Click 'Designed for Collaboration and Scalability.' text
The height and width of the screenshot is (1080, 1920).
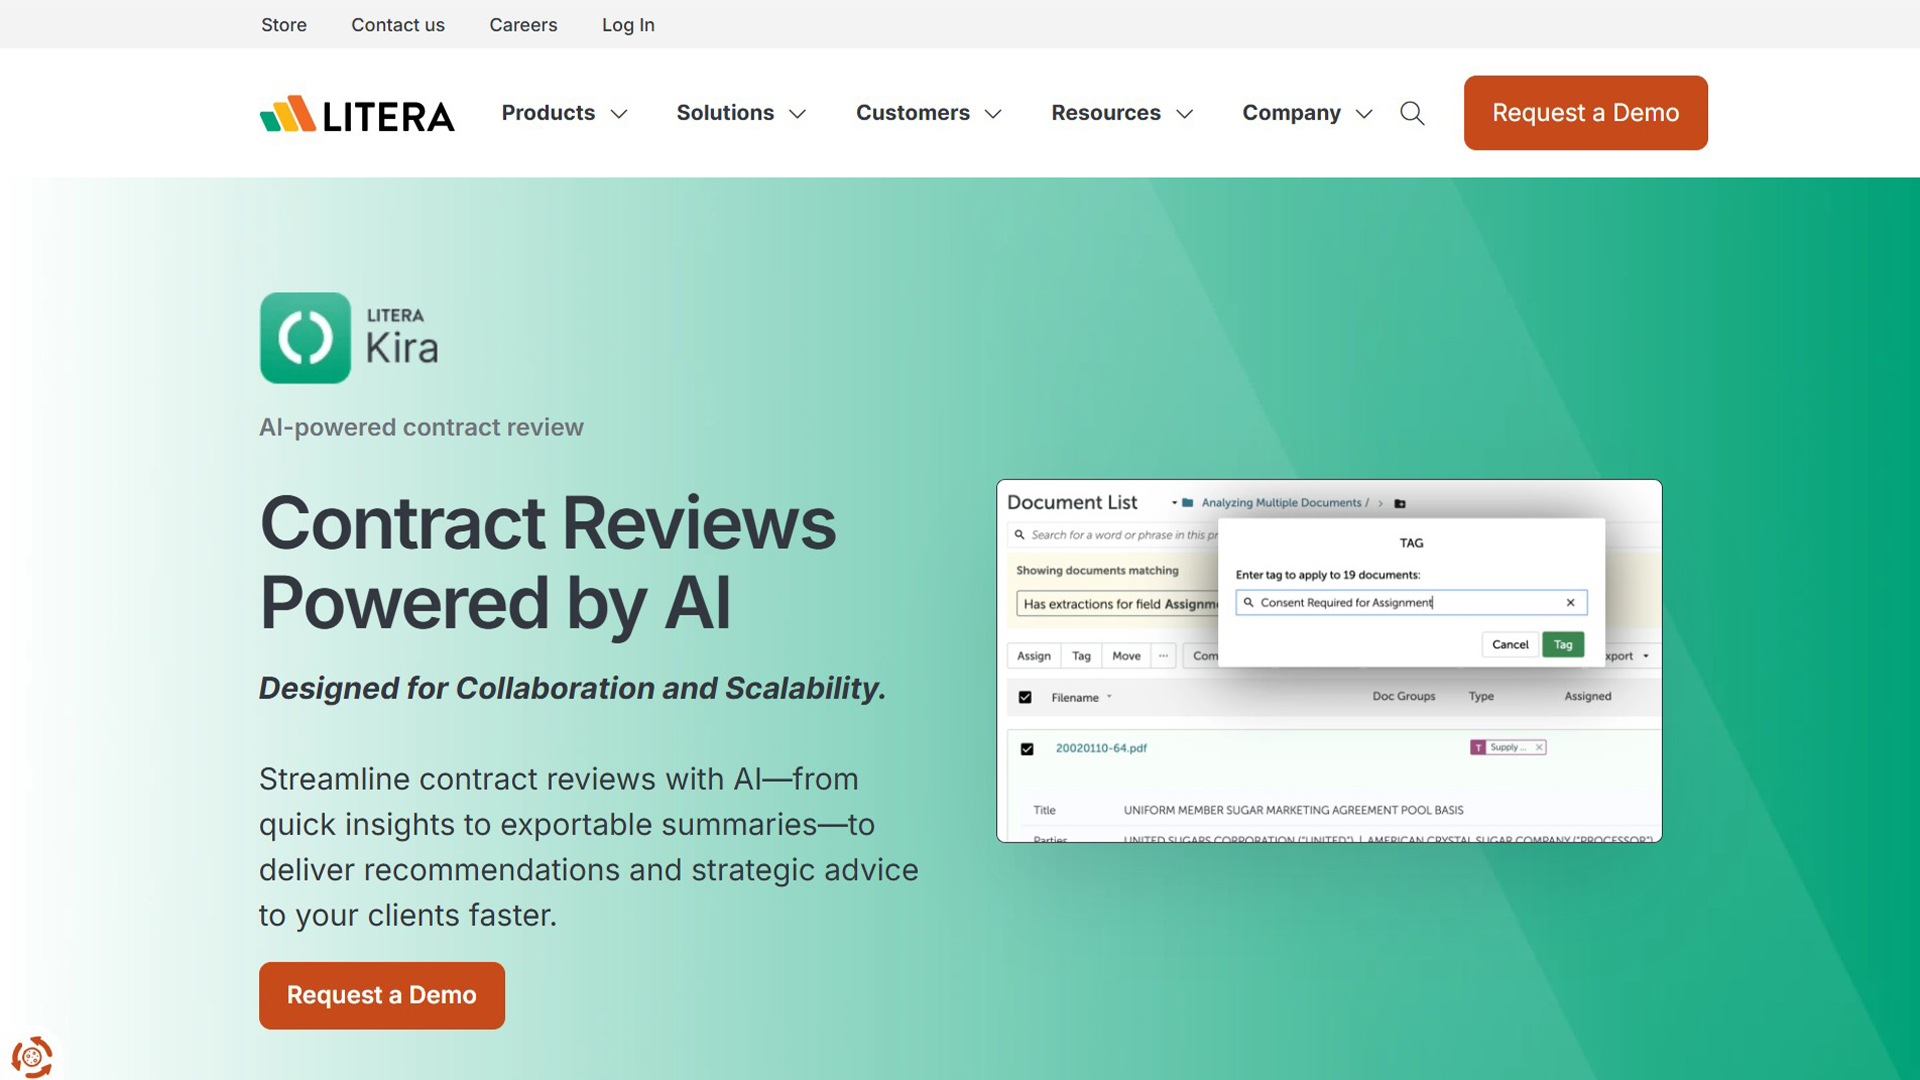(572, 688)
